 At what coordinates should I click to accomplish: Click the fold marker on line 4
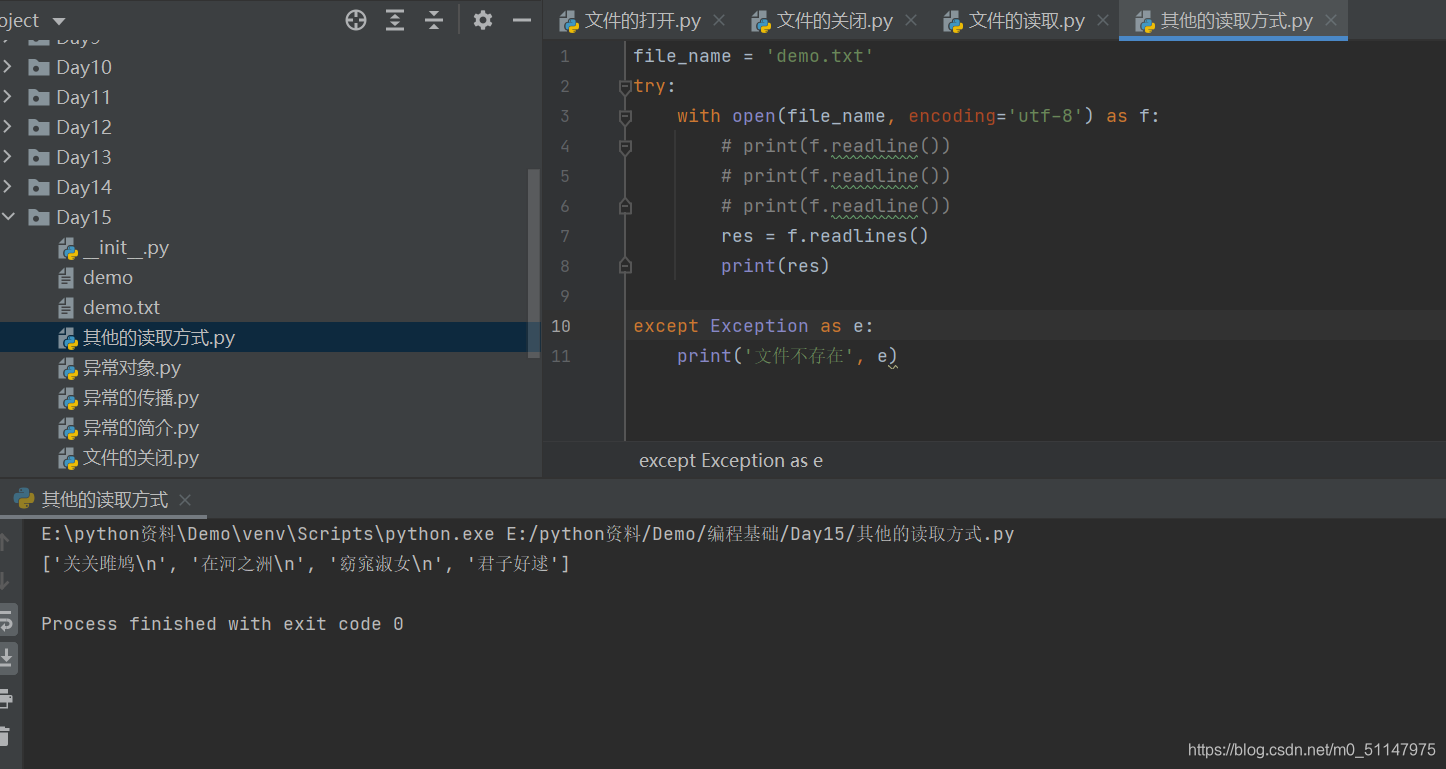coord(625,147)
